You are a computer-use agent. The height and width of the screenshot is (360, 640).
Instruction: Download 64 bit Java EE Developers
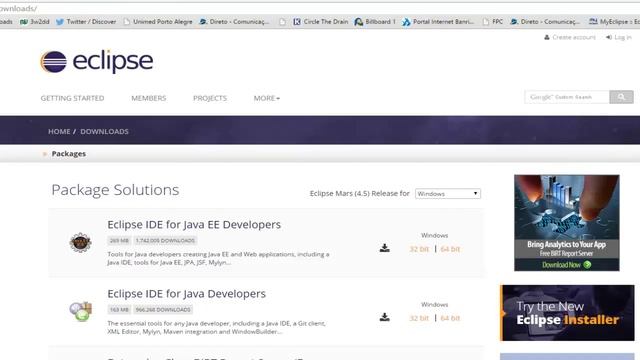(x=450, y=249)
